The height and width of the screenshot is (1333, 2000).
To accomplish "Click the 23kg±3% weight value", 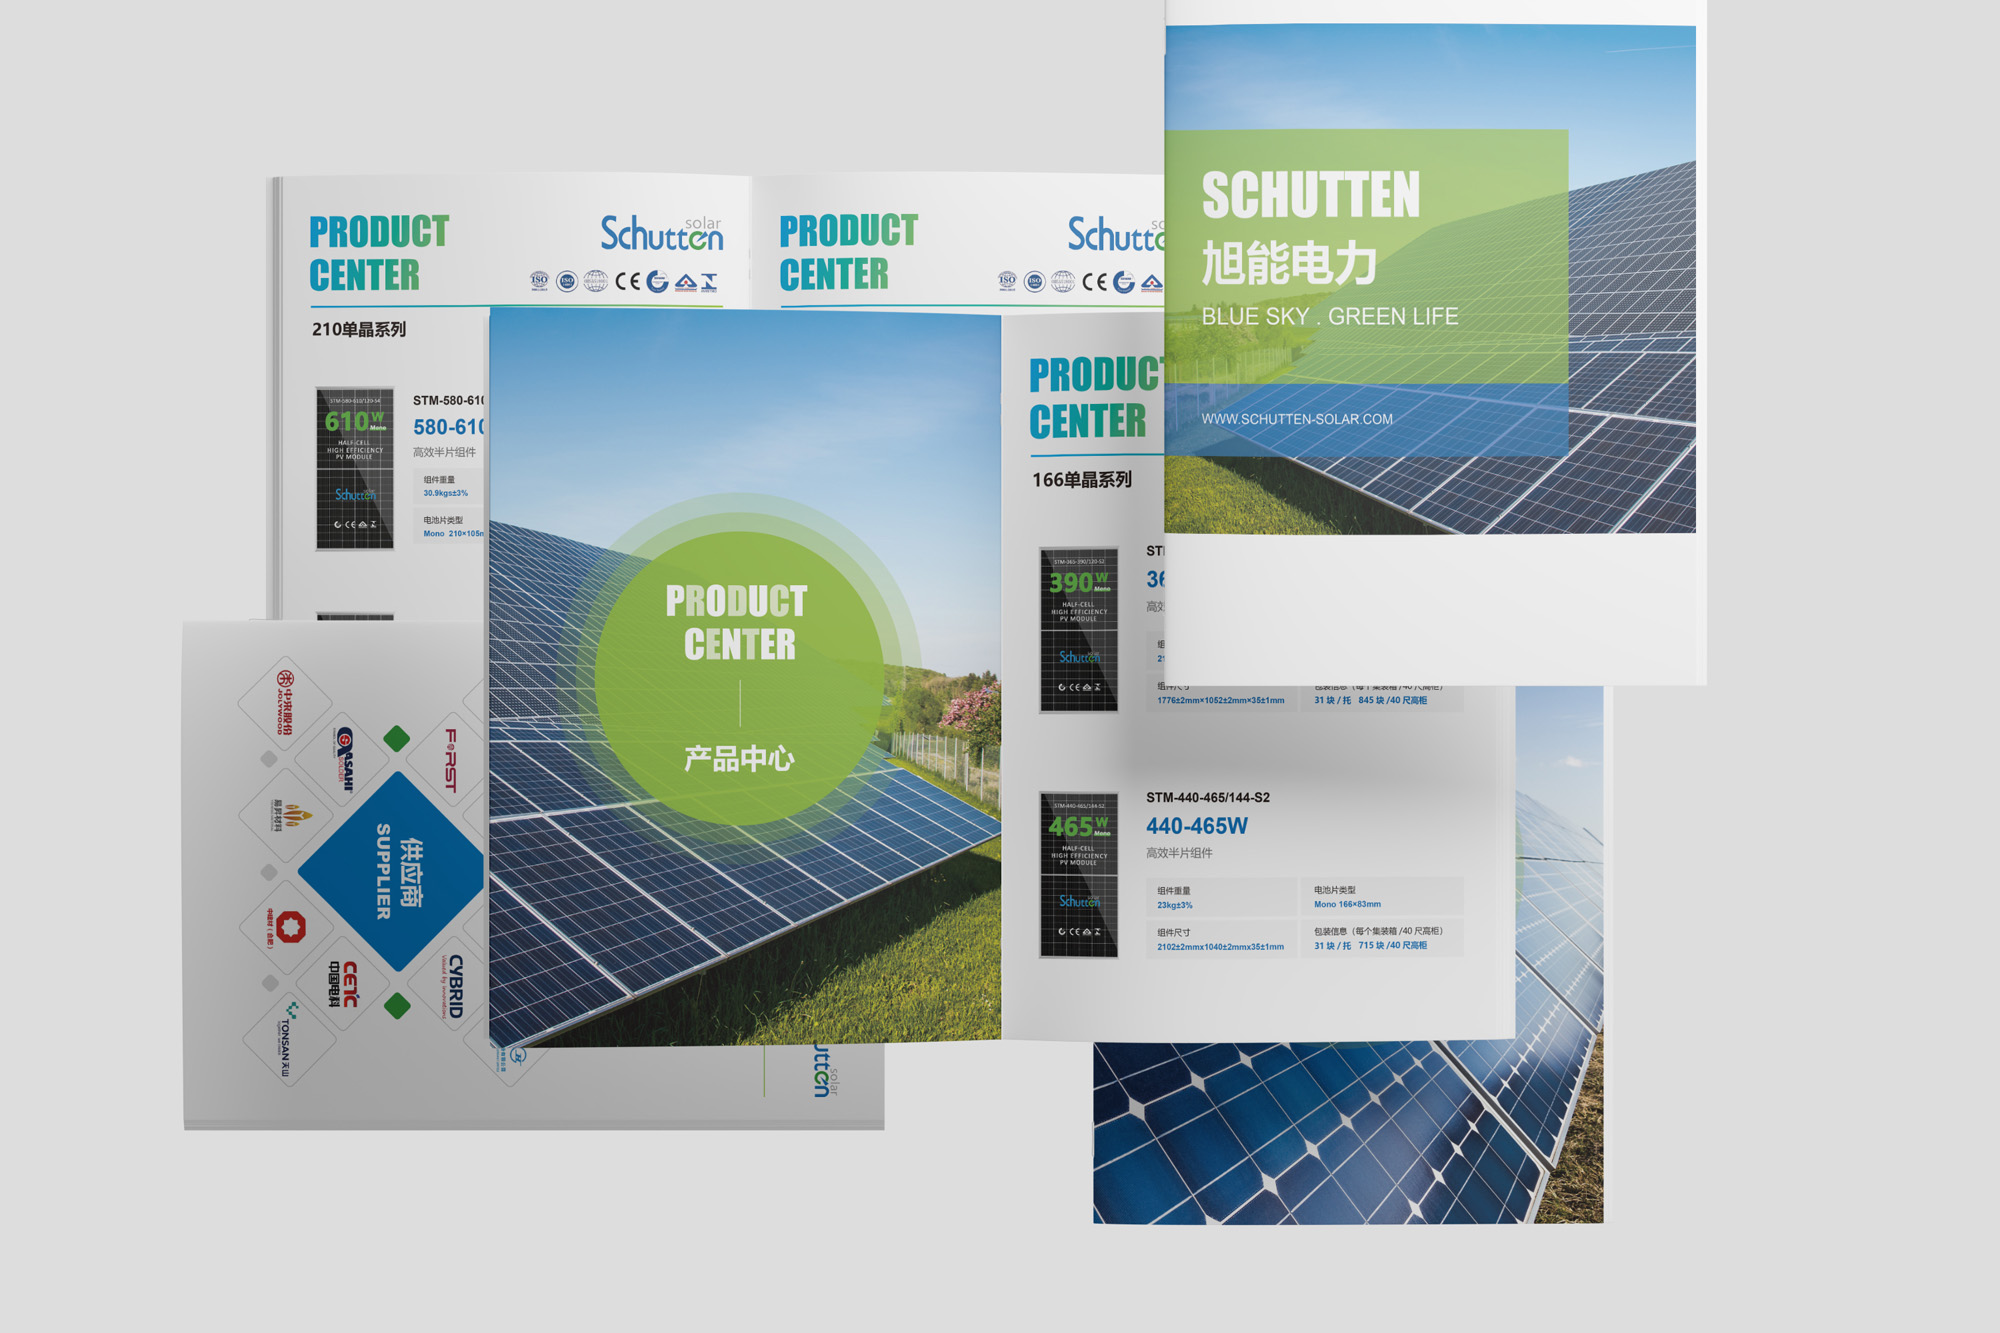I will tap(1175, 905).
